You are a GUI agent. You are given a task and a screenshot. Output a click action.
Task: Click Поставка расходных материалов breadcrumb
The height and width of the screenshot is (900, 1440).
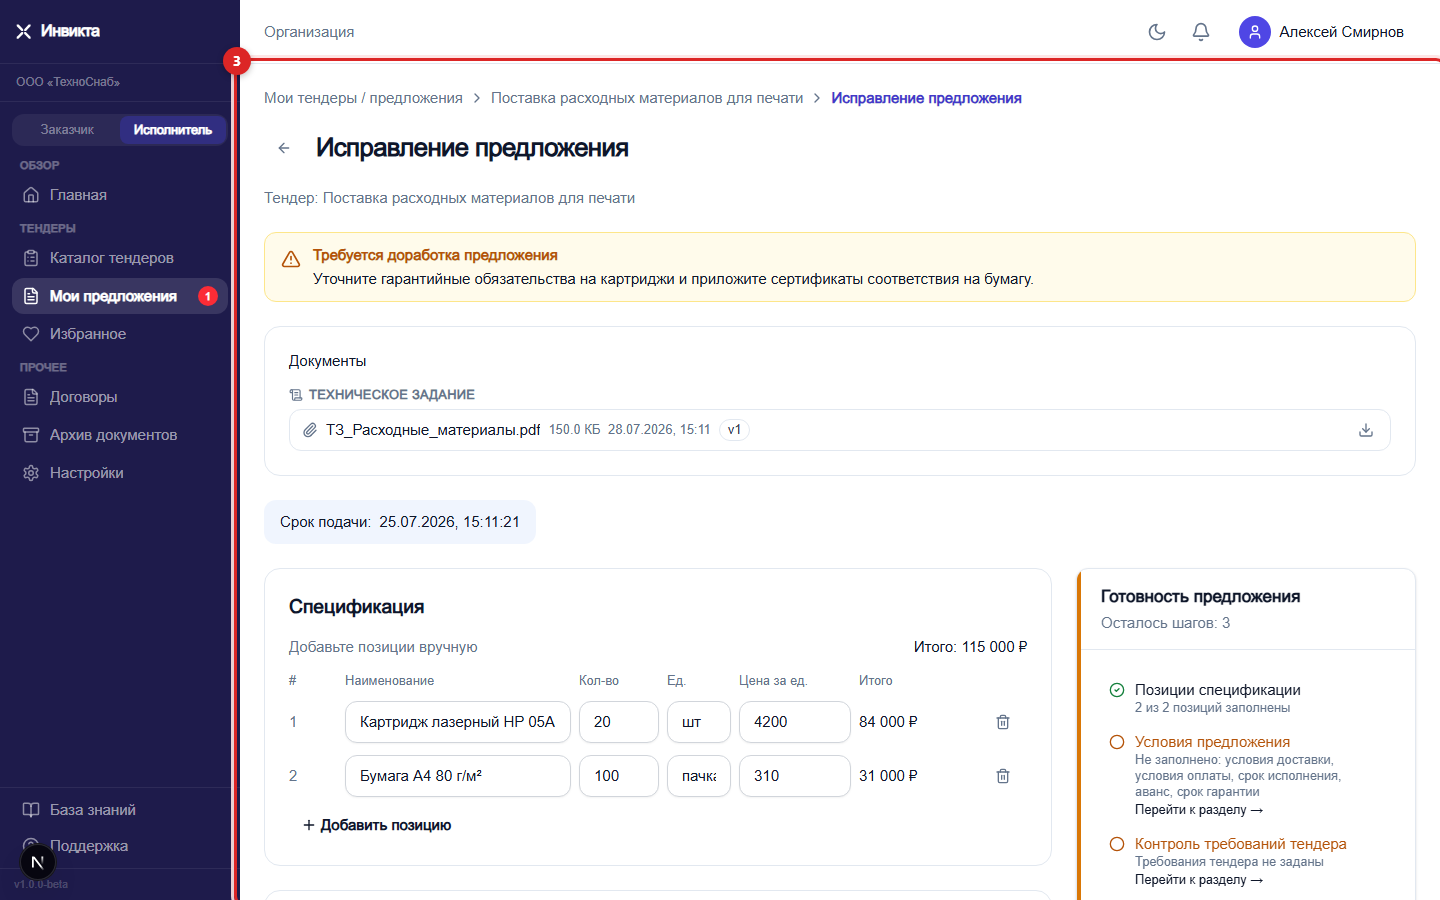coord(647,98)
